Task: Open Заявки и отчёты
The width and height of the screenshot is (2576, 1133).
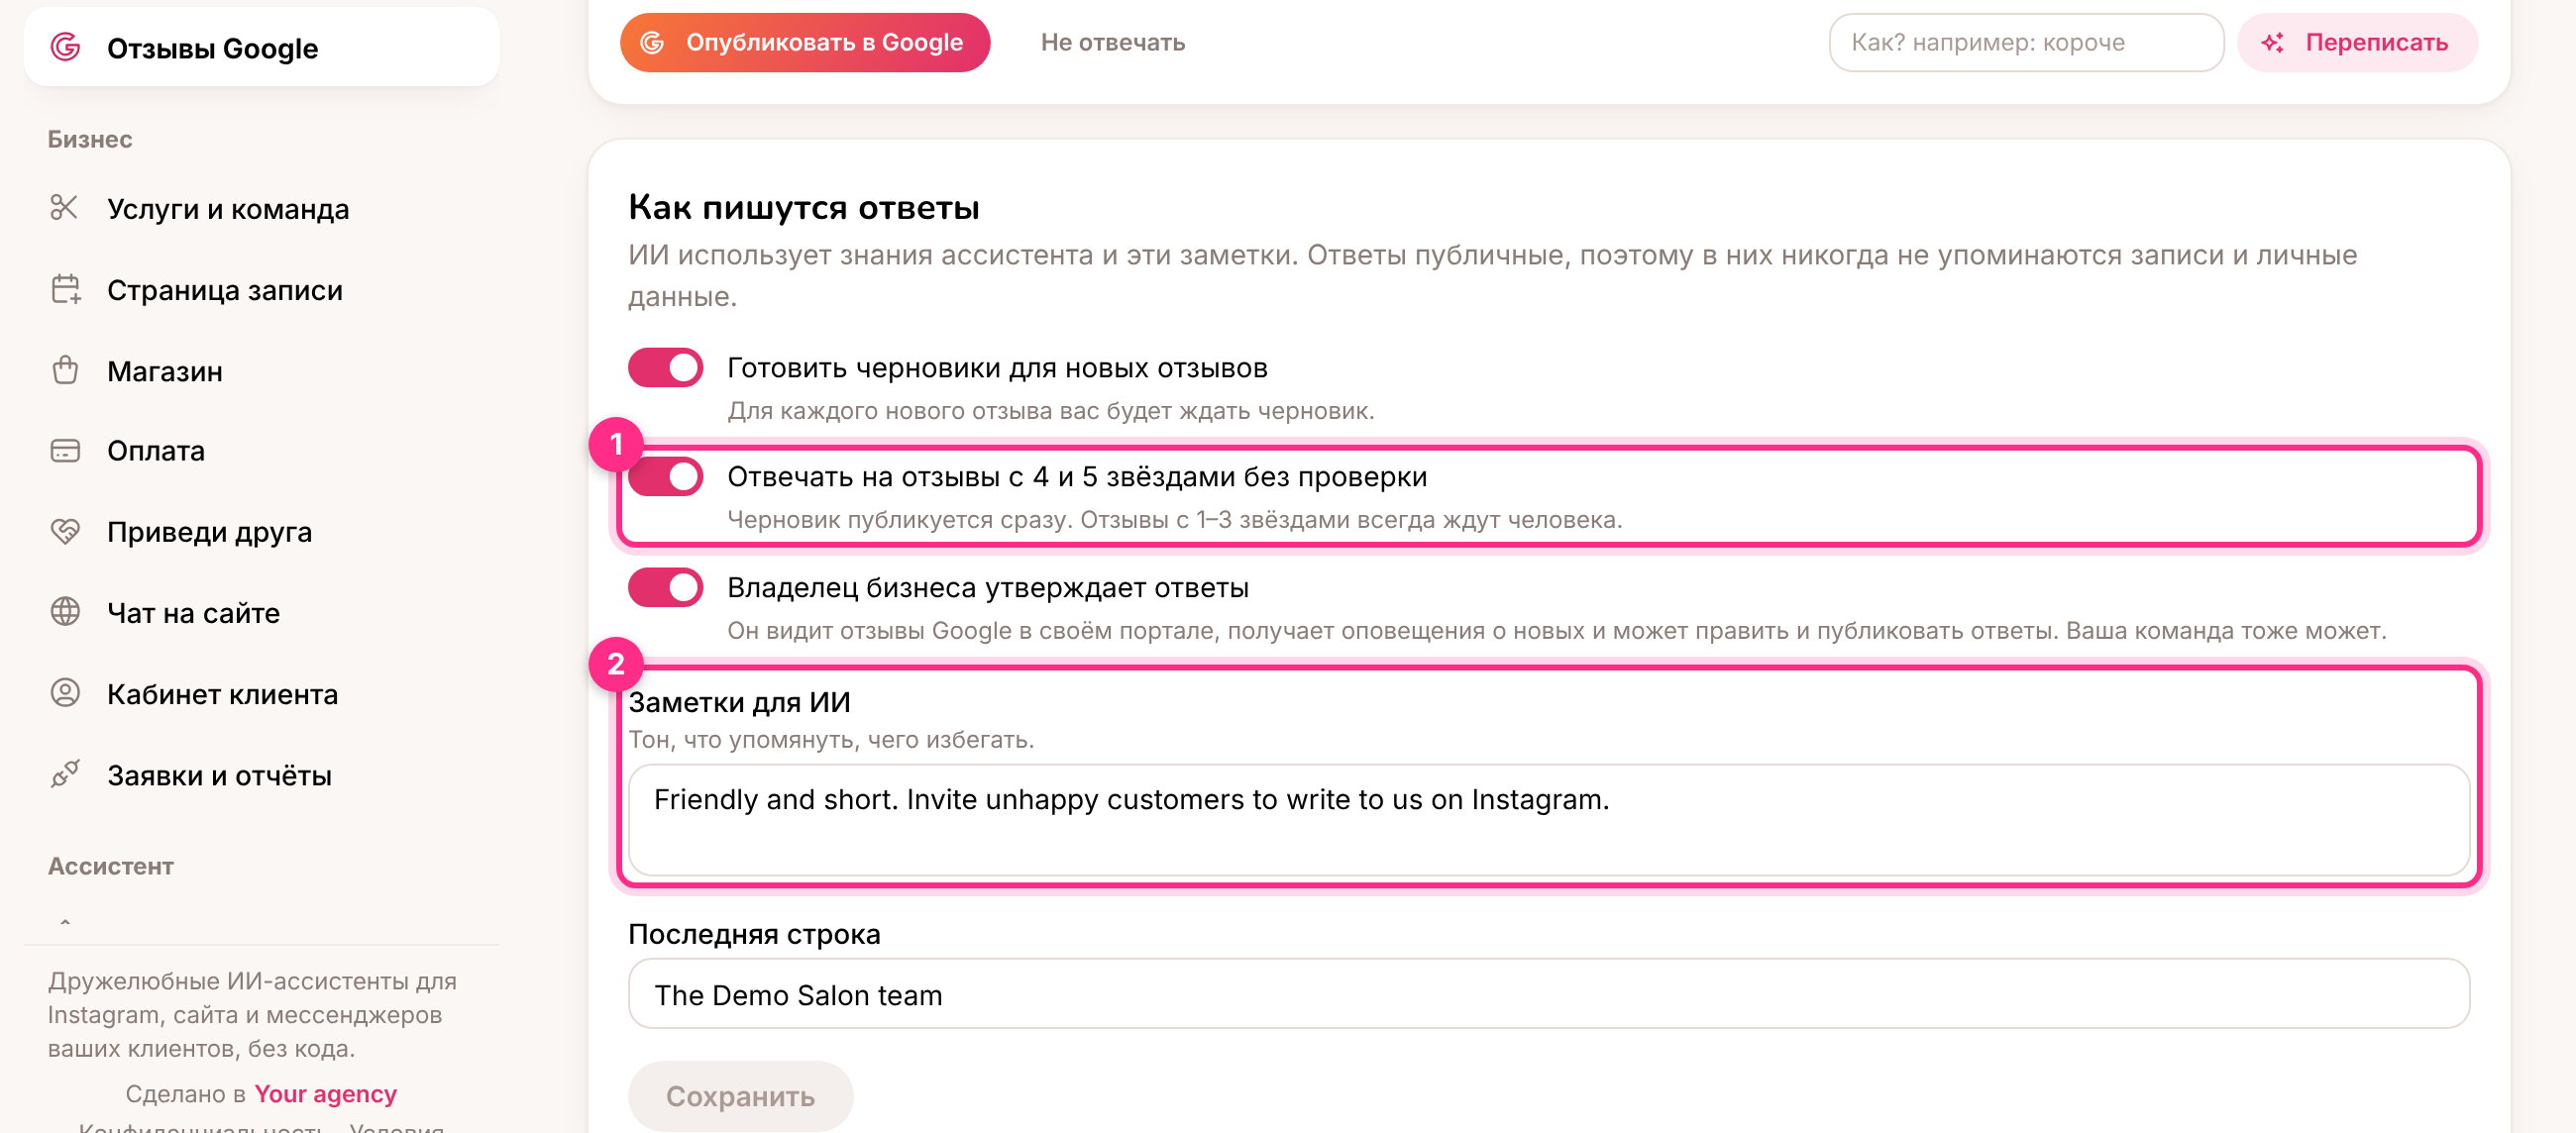Action: [261, 774]
